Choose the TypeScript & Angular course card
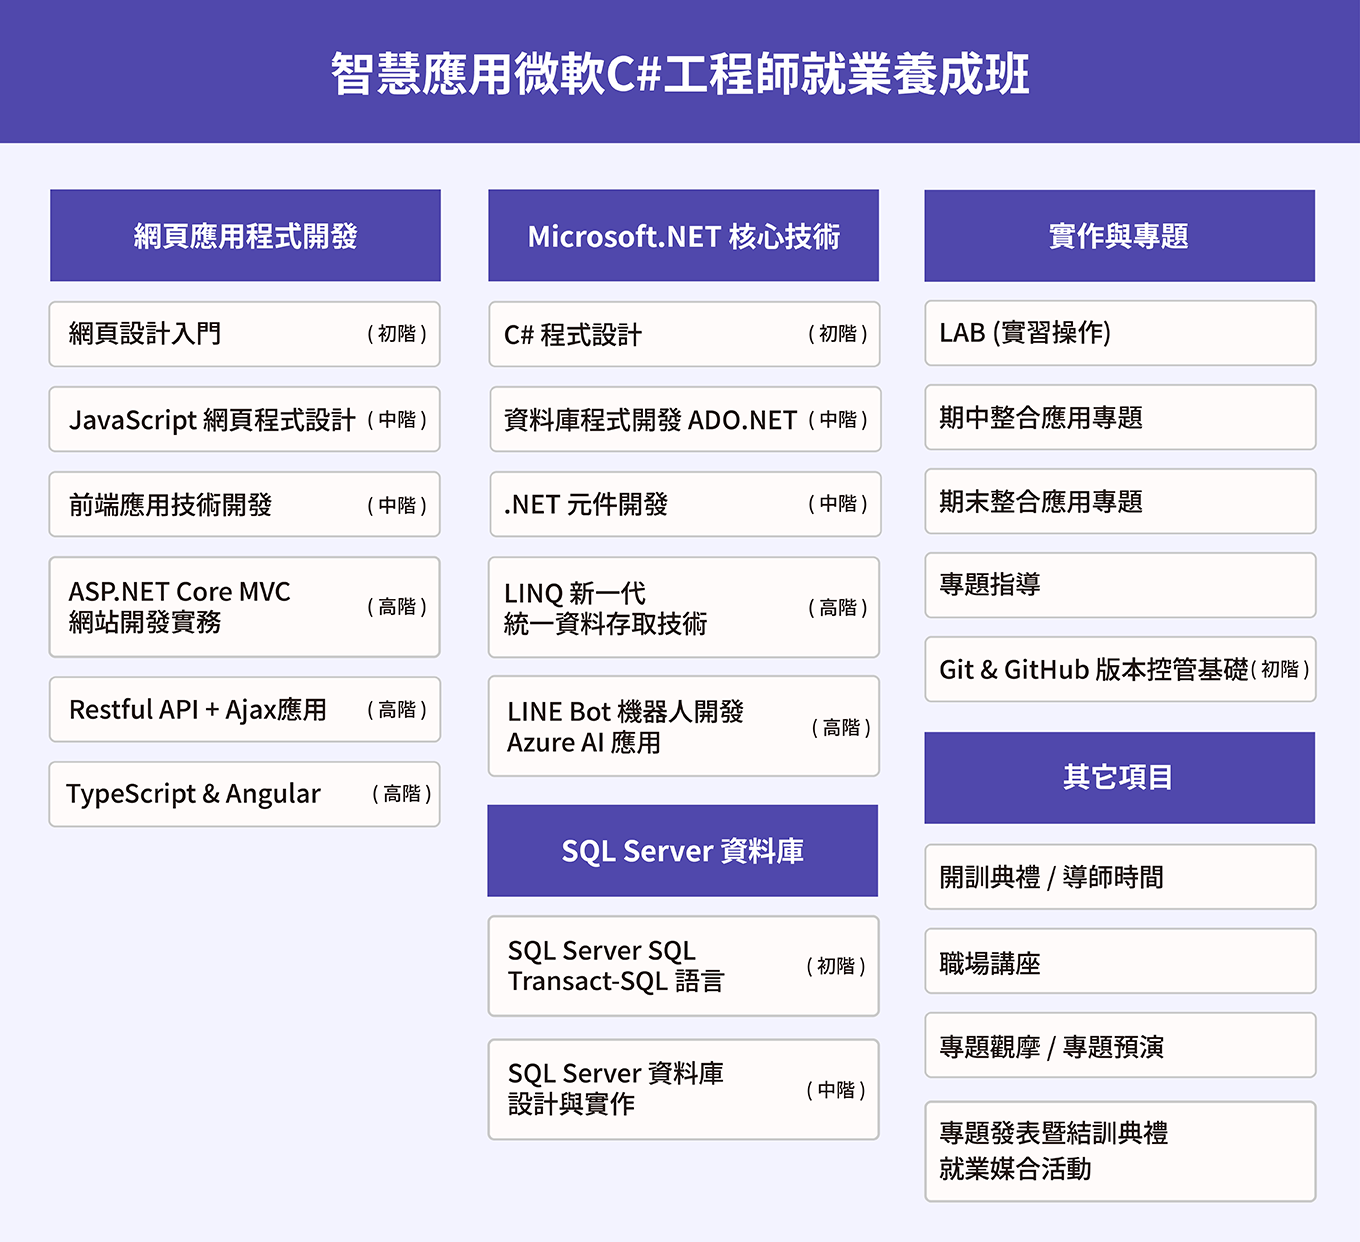 (245, 794)
